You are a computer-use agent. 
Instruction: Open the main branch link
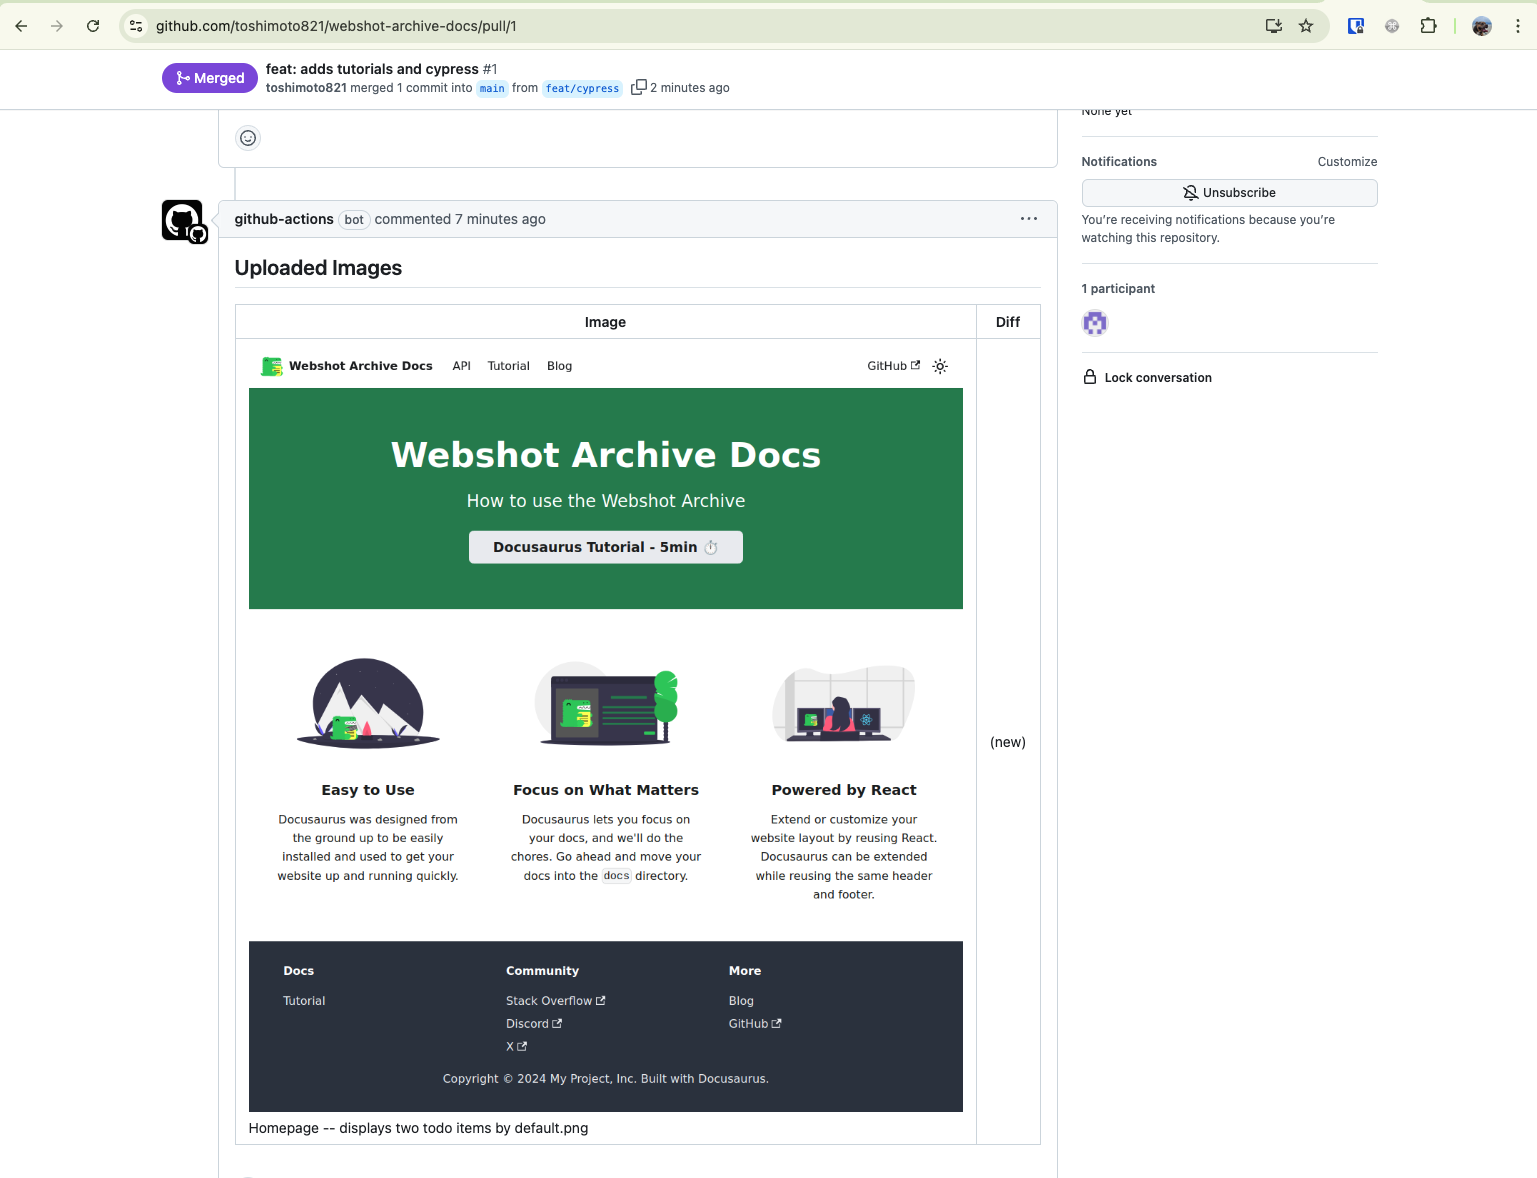point(491,88)
